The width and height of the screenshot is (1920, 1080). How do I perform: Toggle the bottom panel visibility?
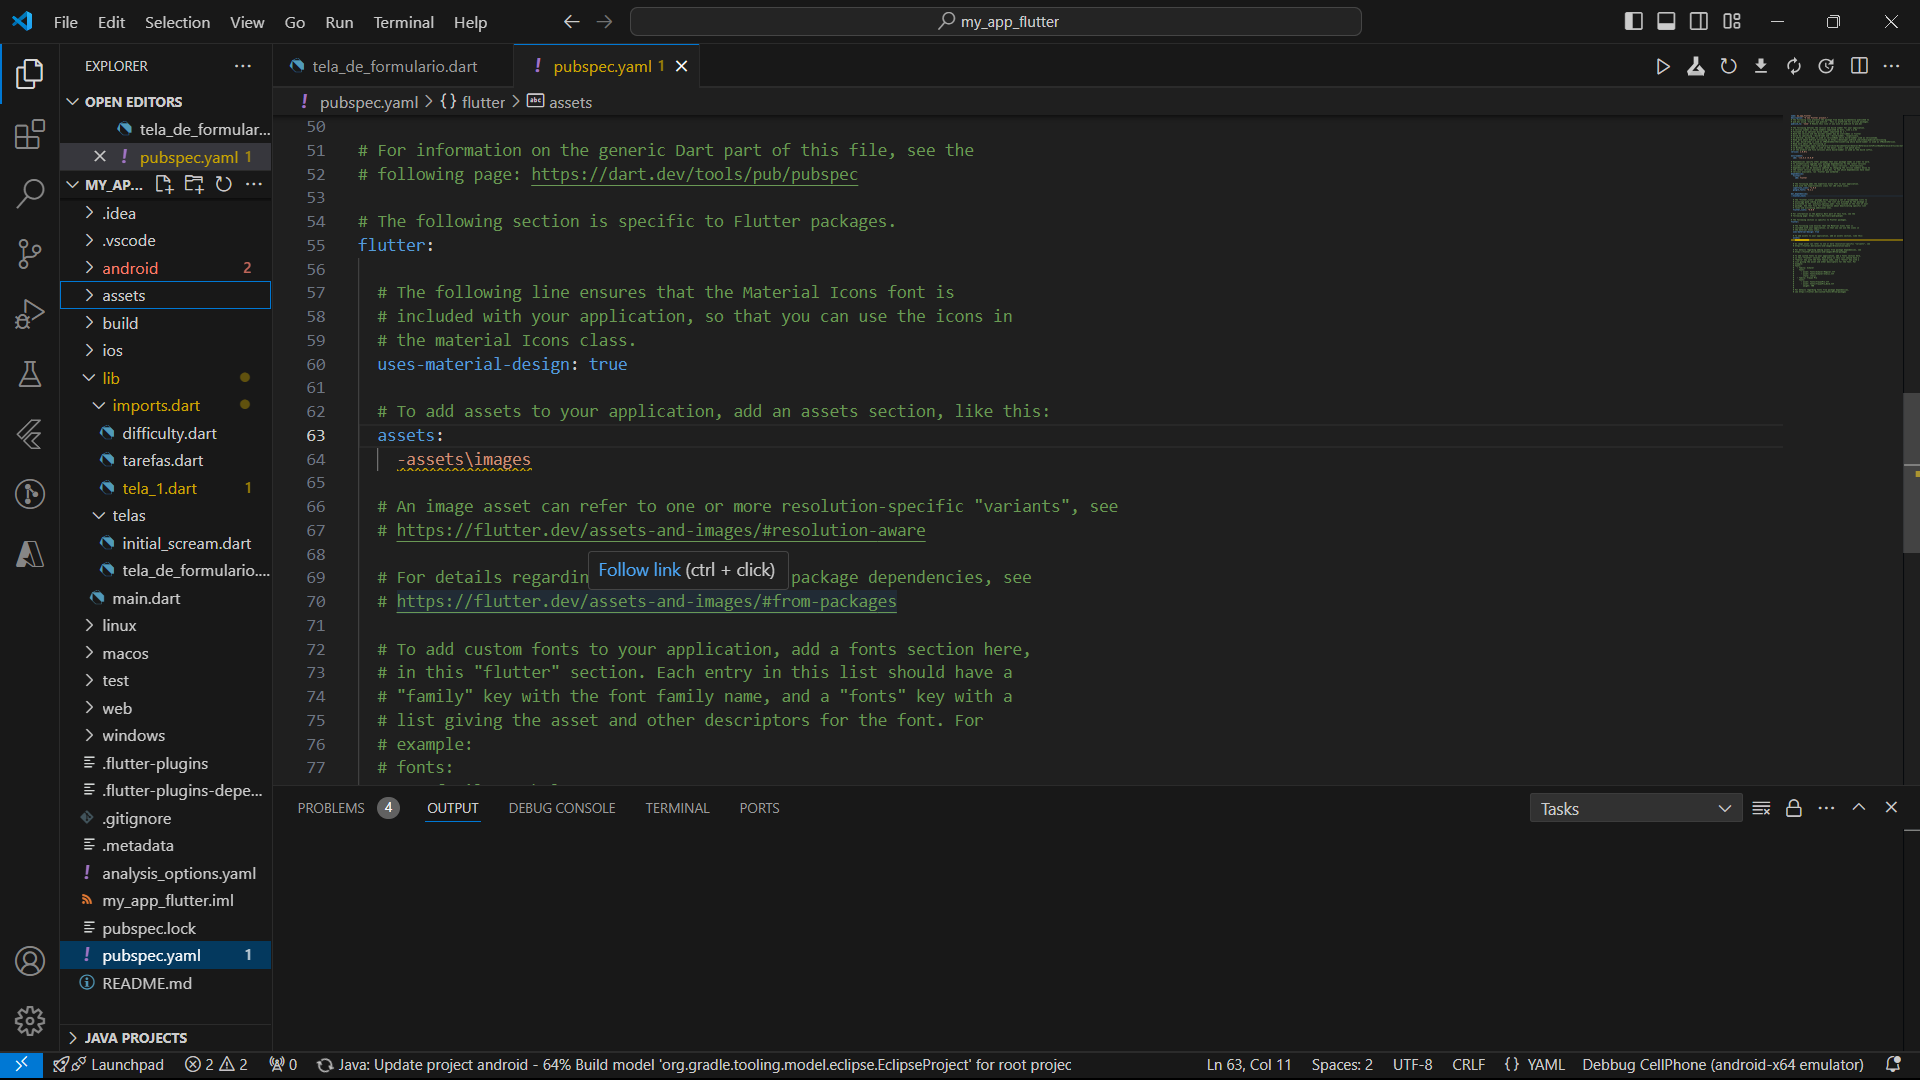(x=1666, y=22)
